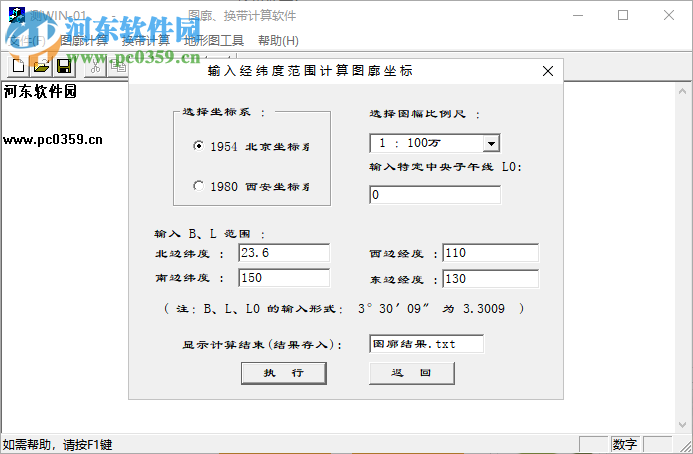Viewport: 693px width, 454px height.
Task: Click the 北边纬度 input field
Action: [x=284, y=253]
